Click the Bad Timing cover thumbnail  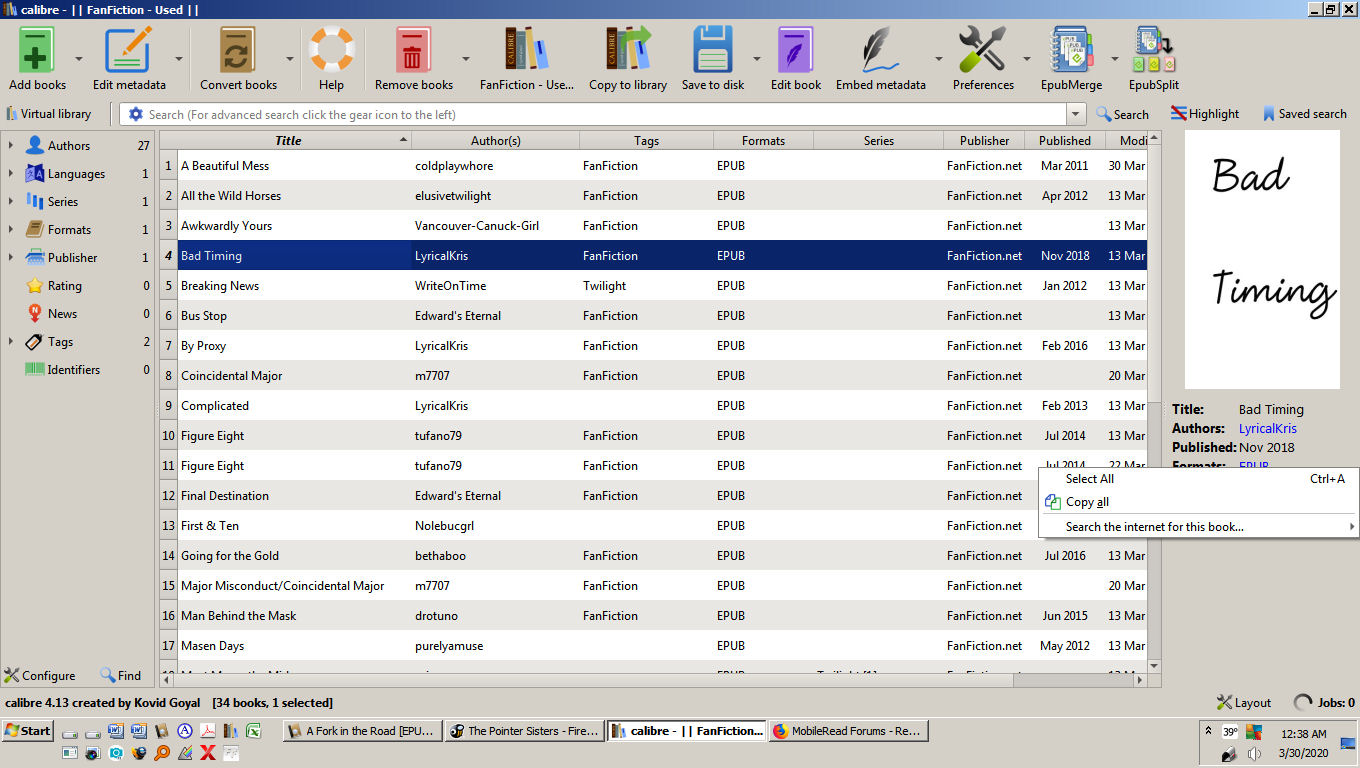[x=1262, y=260]
